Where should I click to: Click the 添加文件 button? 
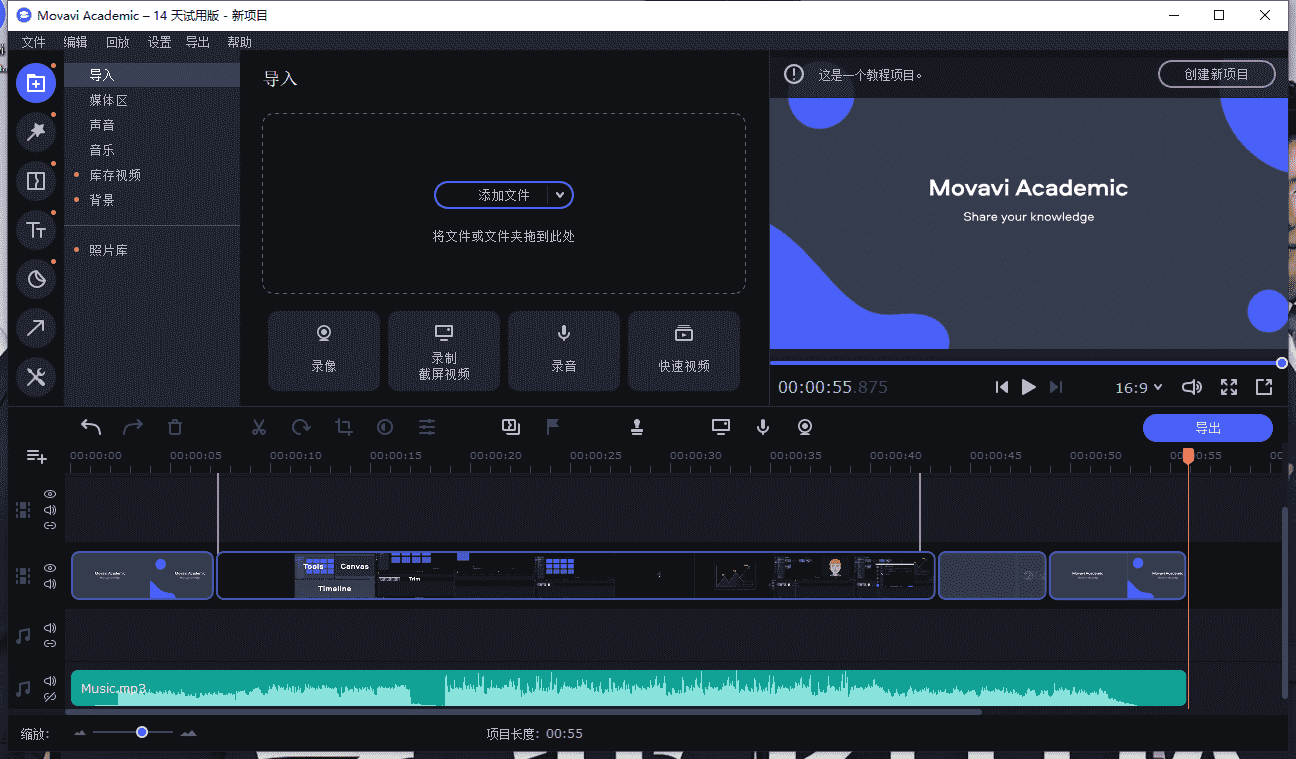pos(503,195)
